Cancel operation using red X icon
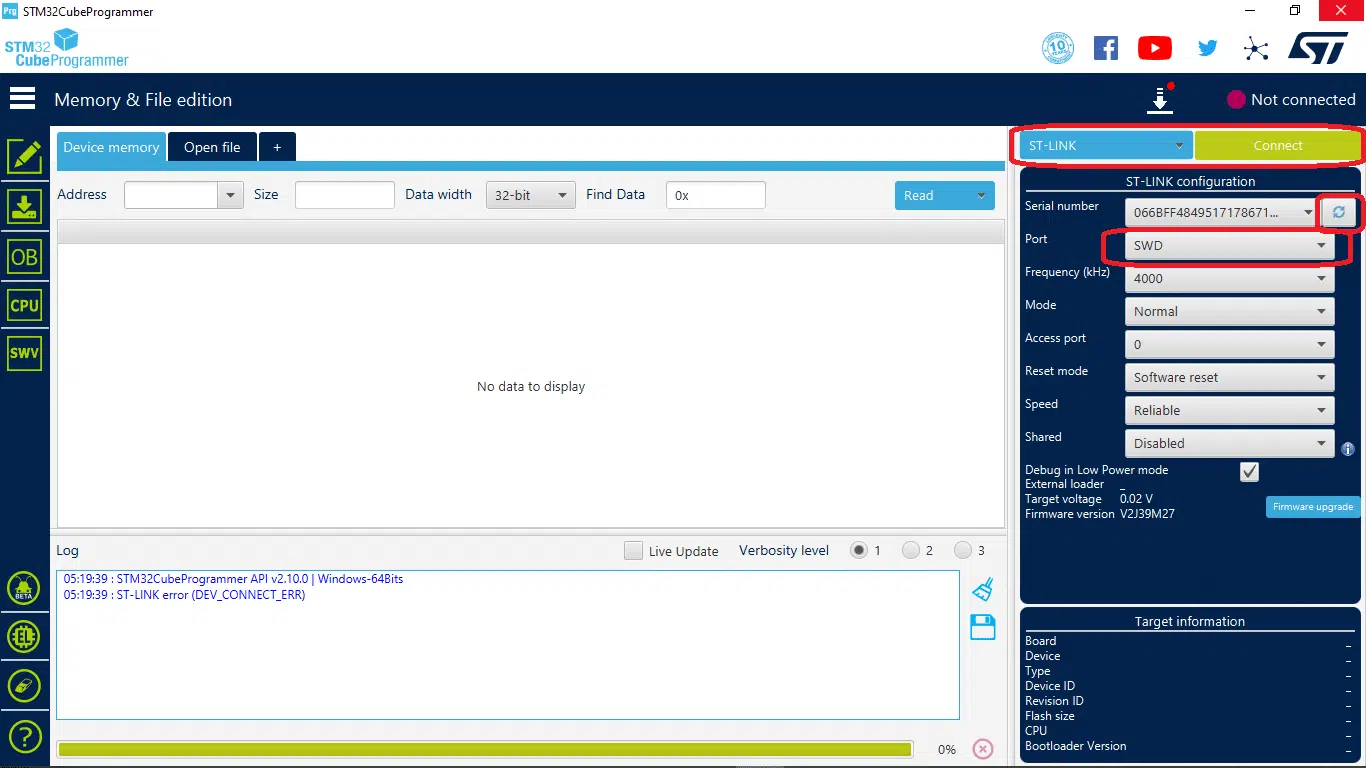The height and width of the screenshot is (768, 1366). click(x=983, y=749)
